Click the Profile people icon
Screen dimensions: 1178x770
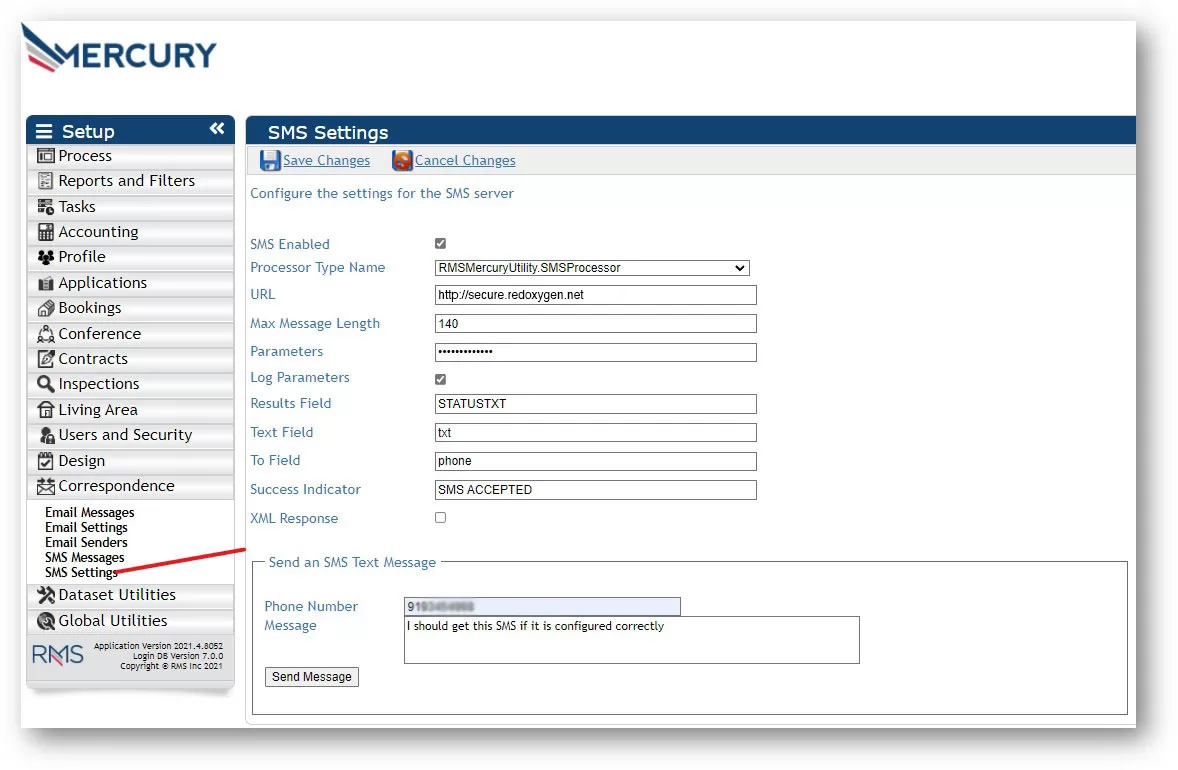[x=46, y=257]
